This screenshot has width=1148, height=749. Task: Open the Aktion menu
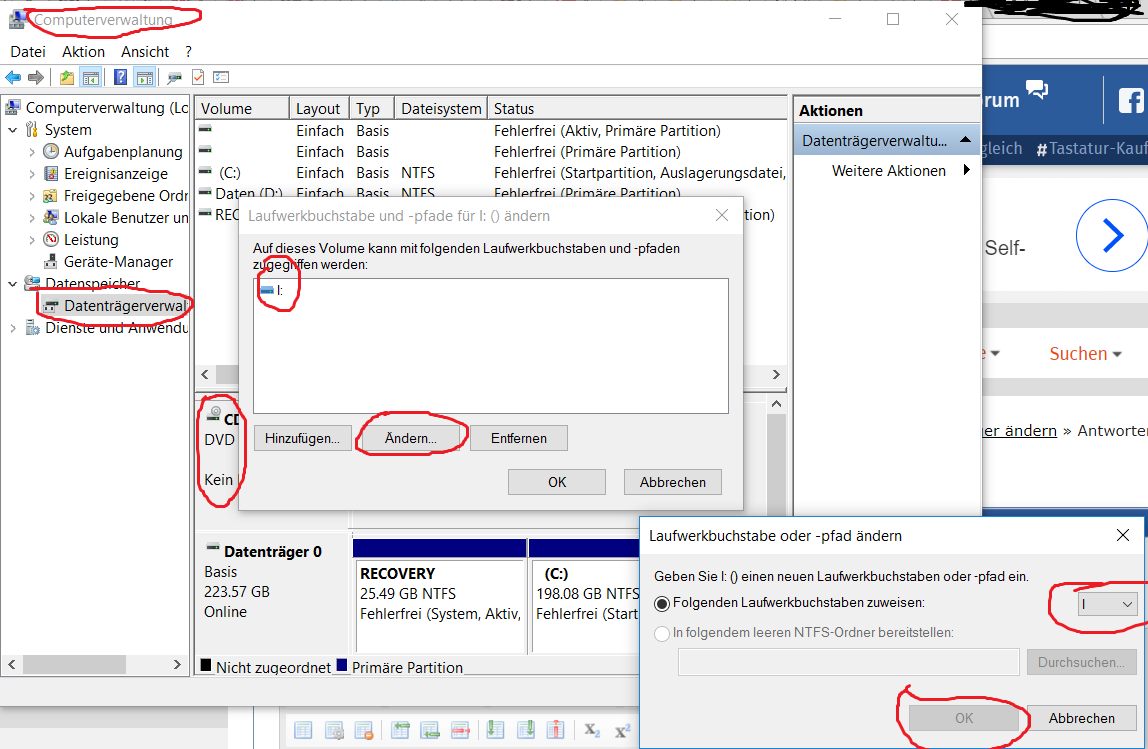(83, 52)
